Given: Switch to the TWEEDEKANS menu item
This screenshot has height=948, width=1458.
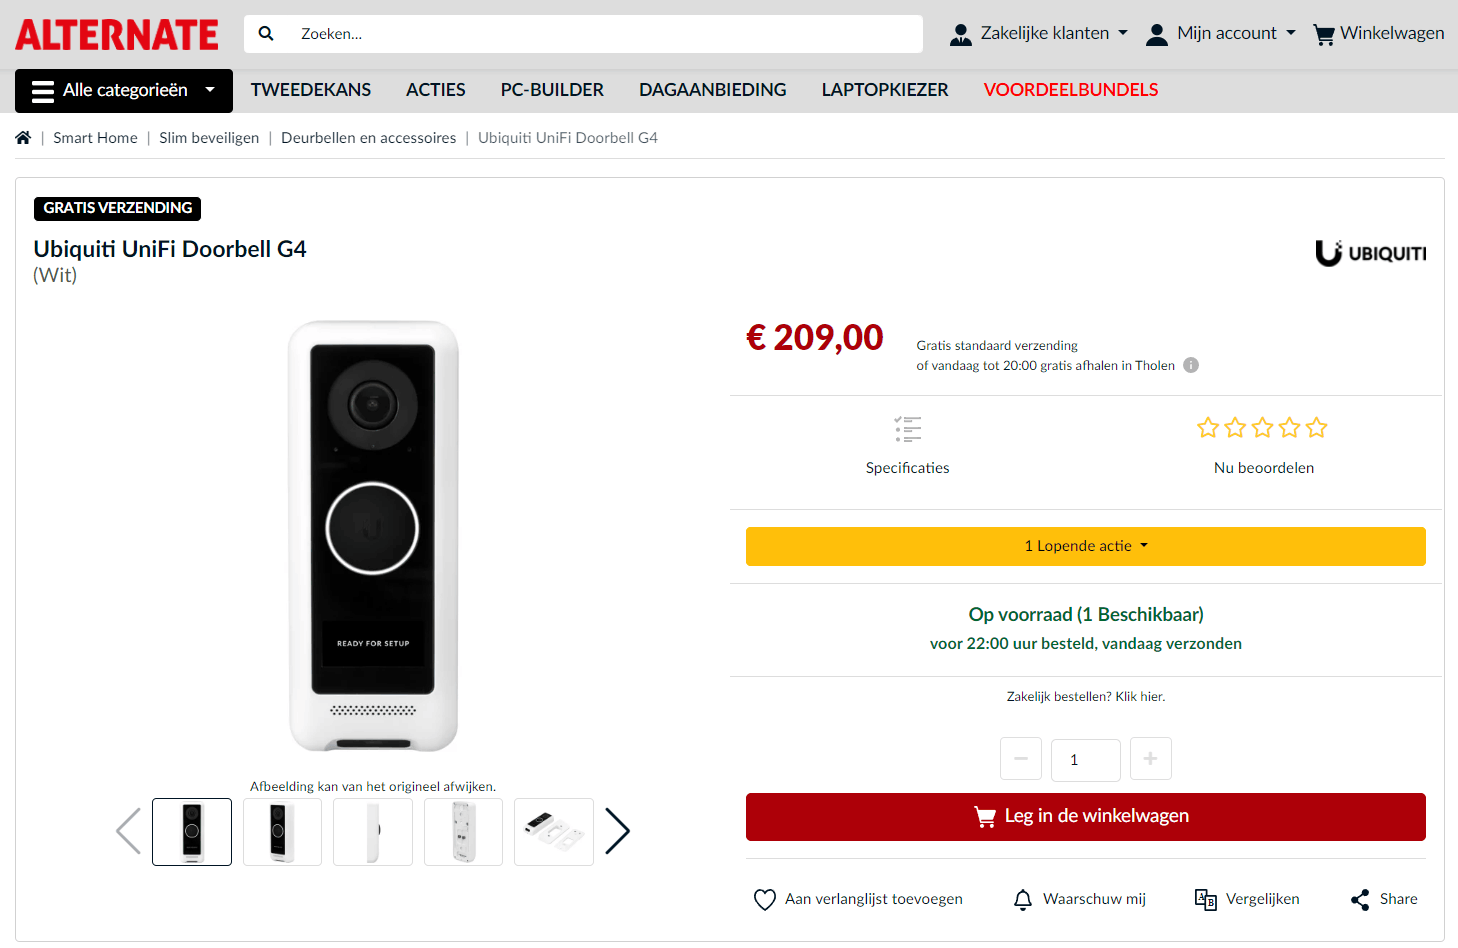Looking at the screenshot, I should (311, 90).
